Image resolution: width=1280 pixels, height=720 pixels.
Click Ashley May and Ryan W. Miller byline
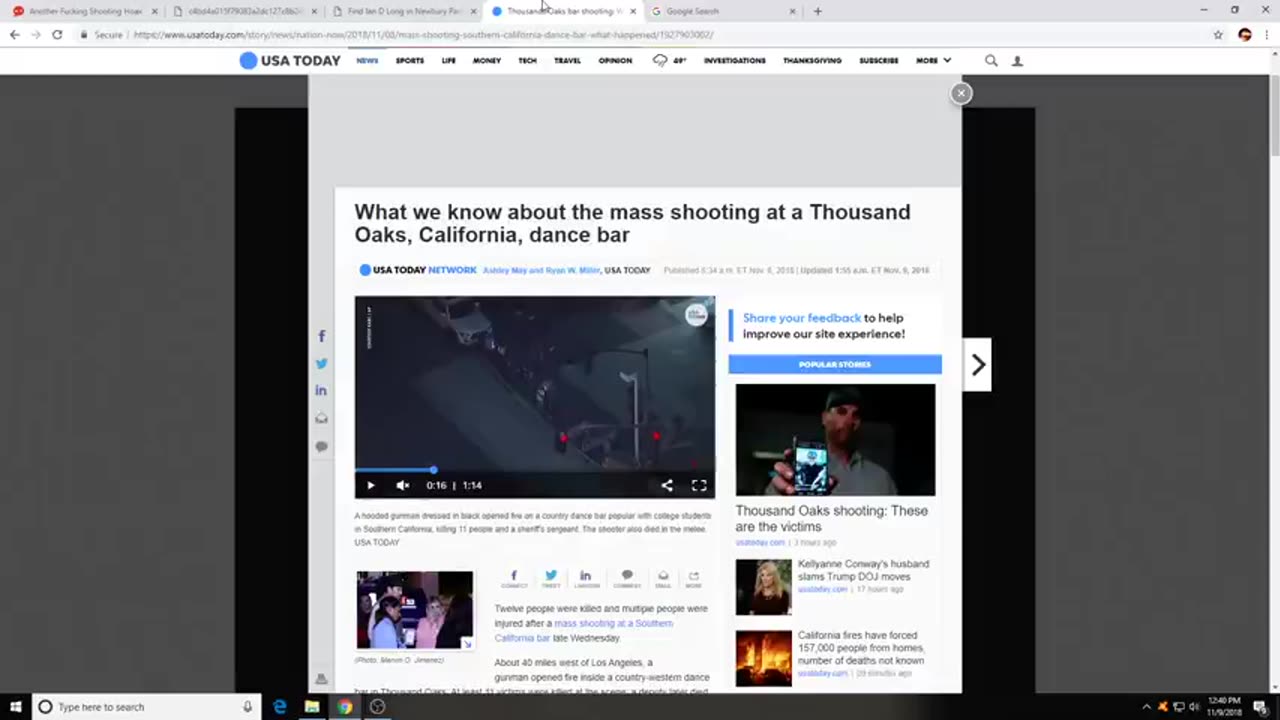541,270
